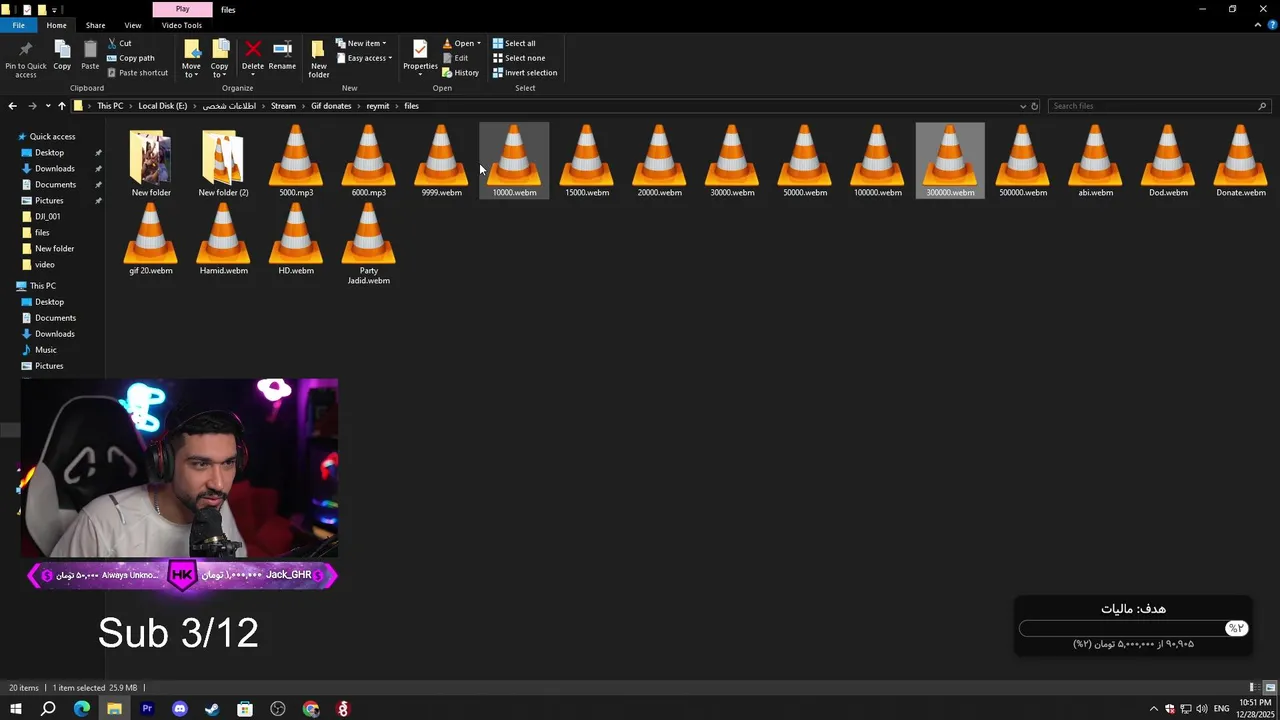Open file History from ribbon
The image size is (1280, 720).
pyautogui.click(x=460, y=72)
